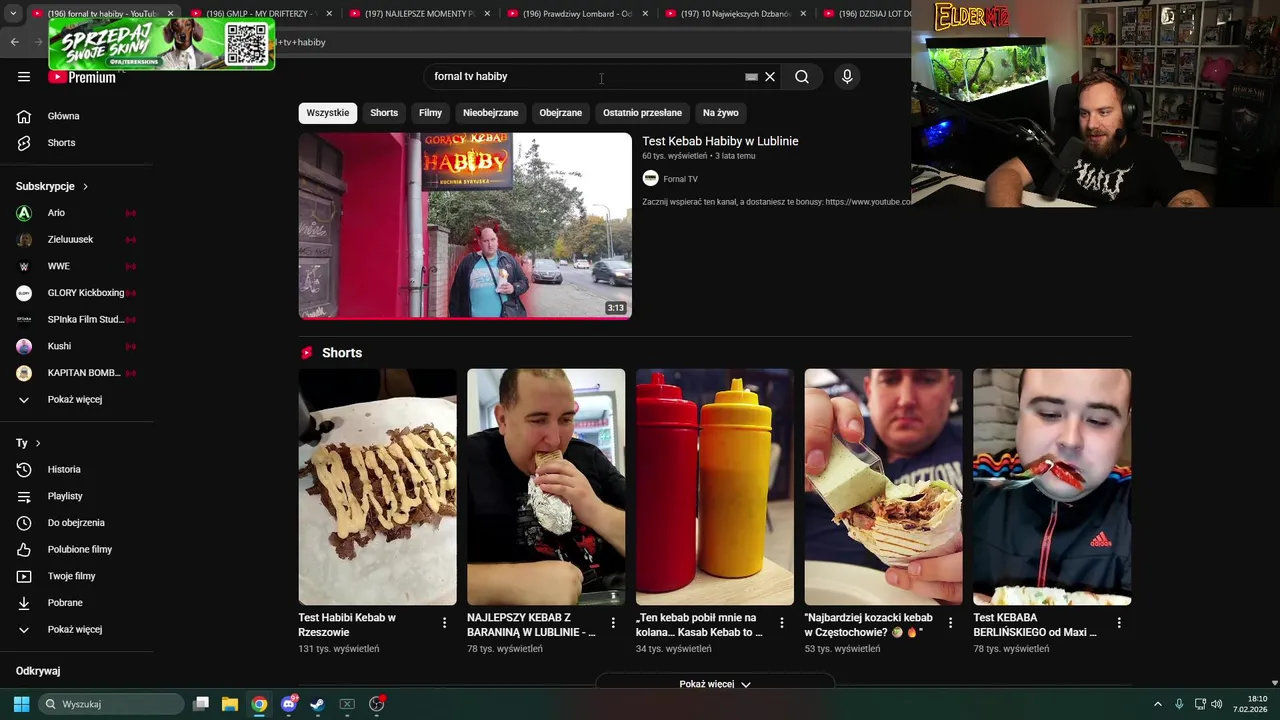Expand the Ty list with Pokaż więcej
This screenshot has width=1280, height=720.
click(x=76, y=630)
